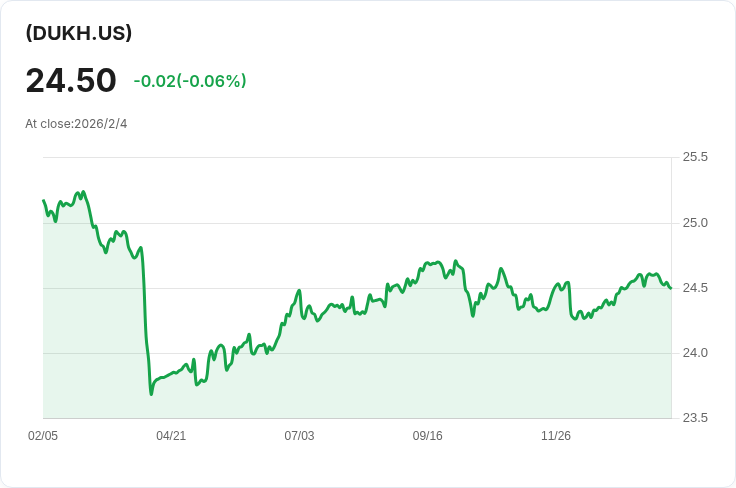Screen dimensions: 736x488
Task: Click the green -0.02(-0.06%) change text
Action: click(x=190, y=81)
